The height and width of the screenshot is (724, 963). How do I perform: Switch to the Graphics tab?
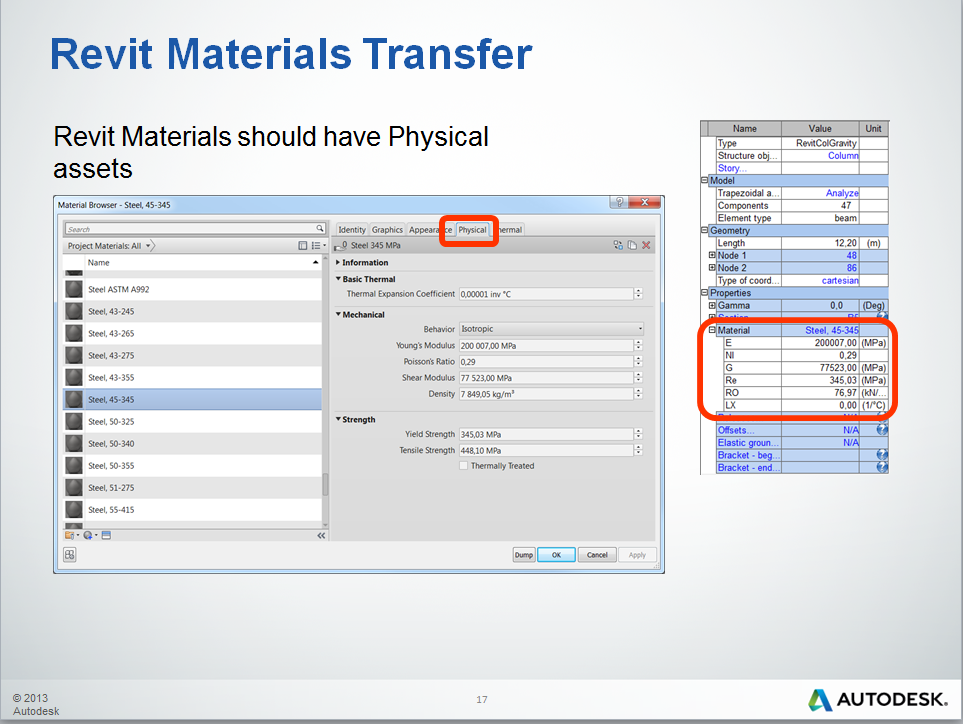[x=387, y=229]
